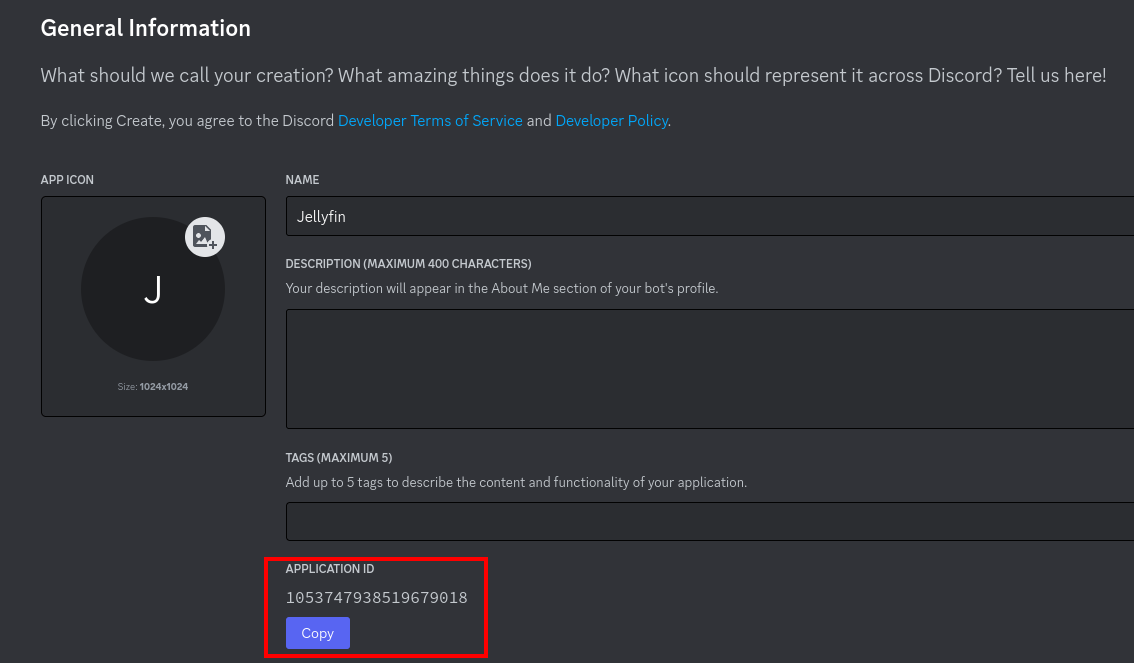
Task: Click the Tags input field
Action: coord(700,521)
